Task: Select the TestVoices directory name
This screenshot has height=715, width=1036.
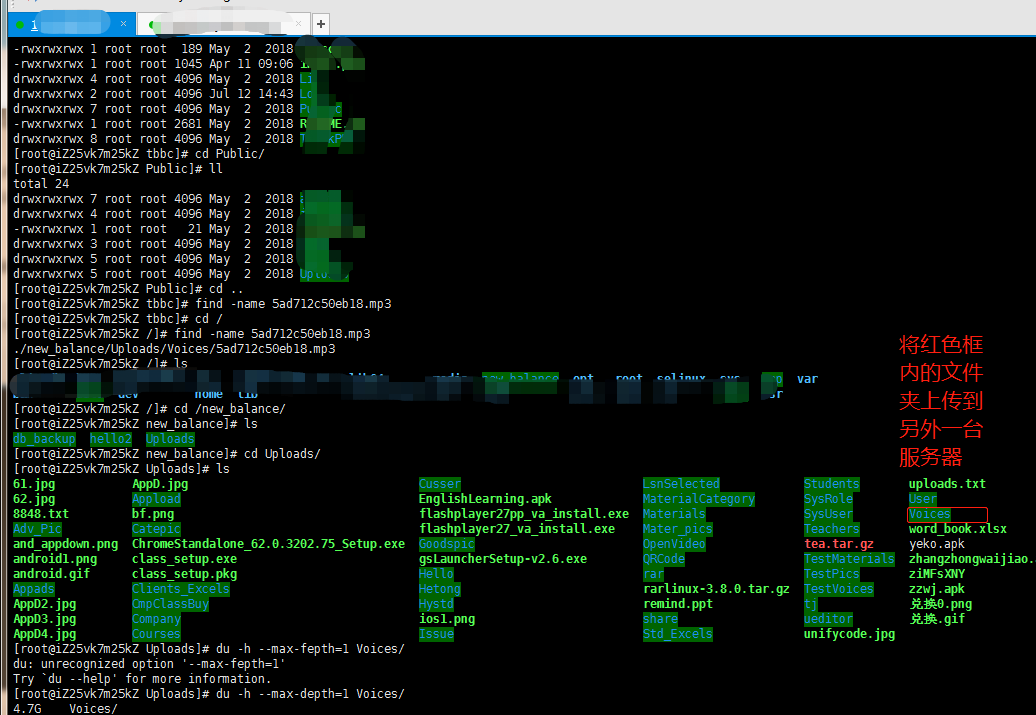Action: click(839, 589)
